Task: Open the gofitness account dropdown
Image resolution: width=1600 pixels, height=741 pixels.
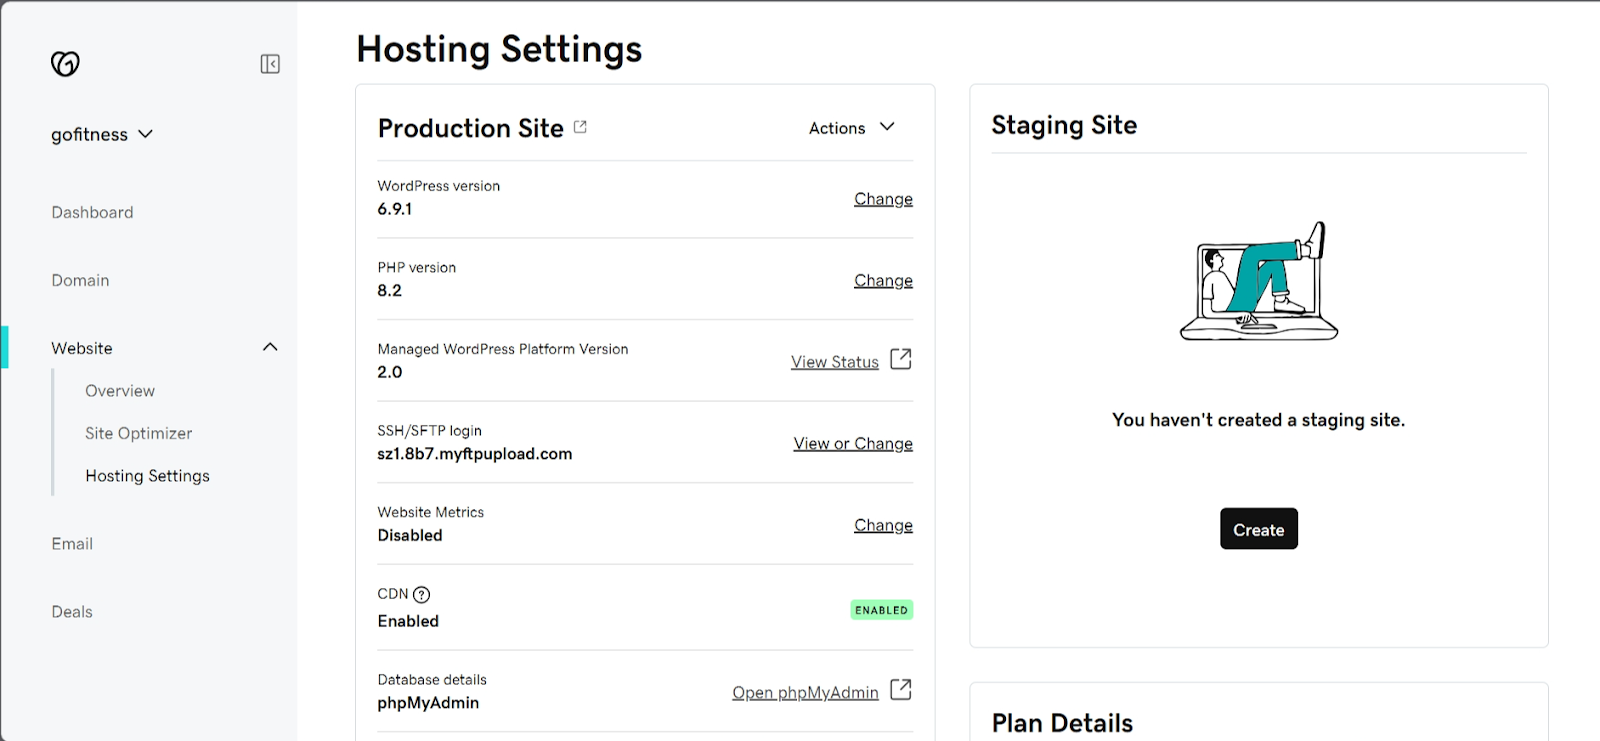Action: [102, 134]
